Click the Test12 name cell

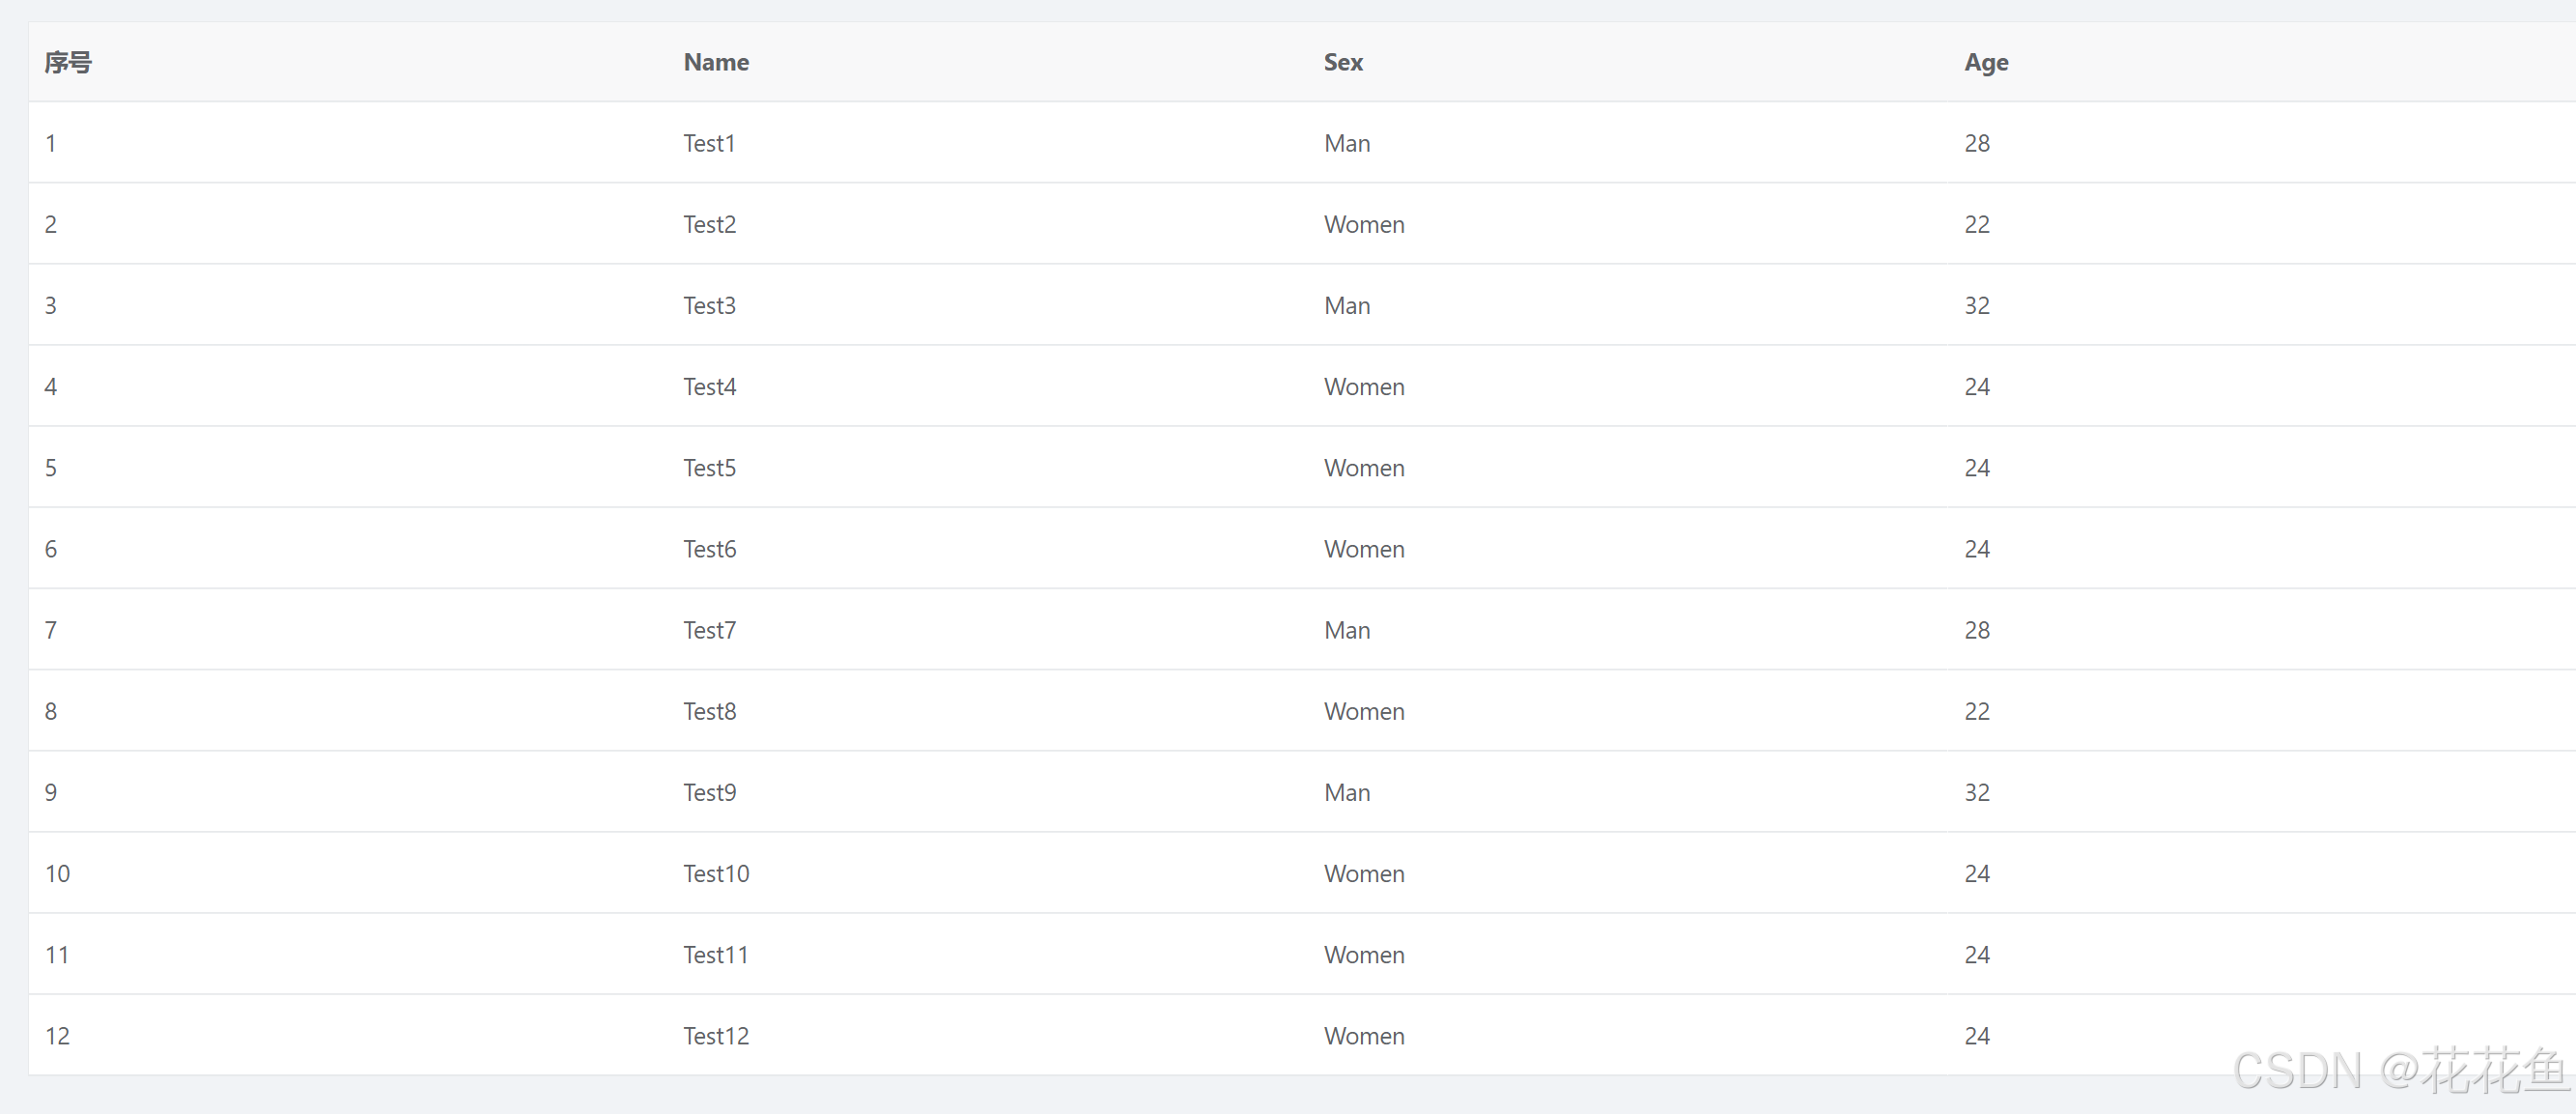point(716,1036)
